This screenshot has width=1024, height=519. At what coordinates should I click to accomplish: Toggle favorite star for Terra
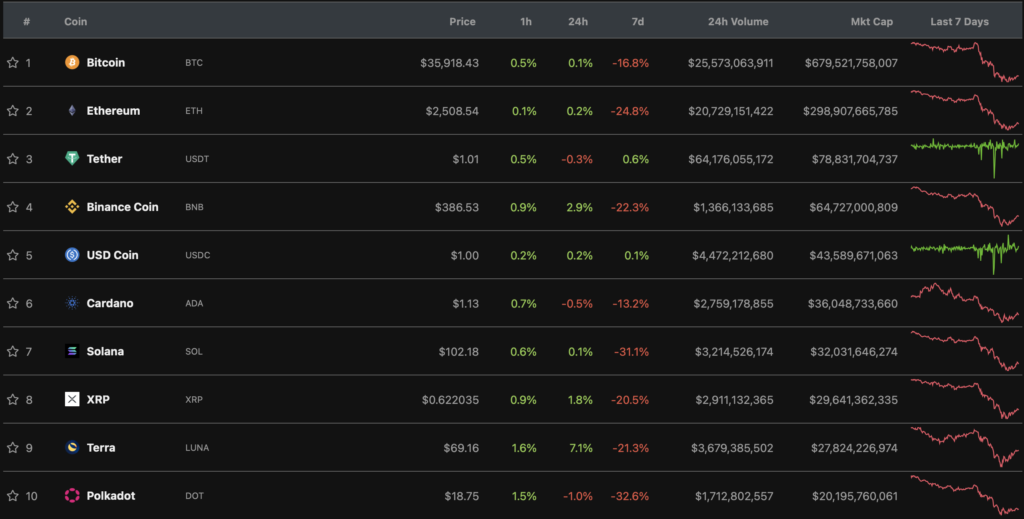(x=13, y=448)
